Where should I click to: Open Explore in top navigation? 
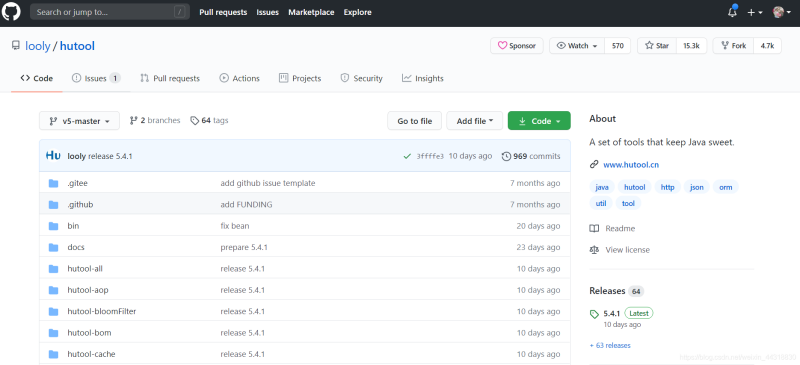click(358, 12)
